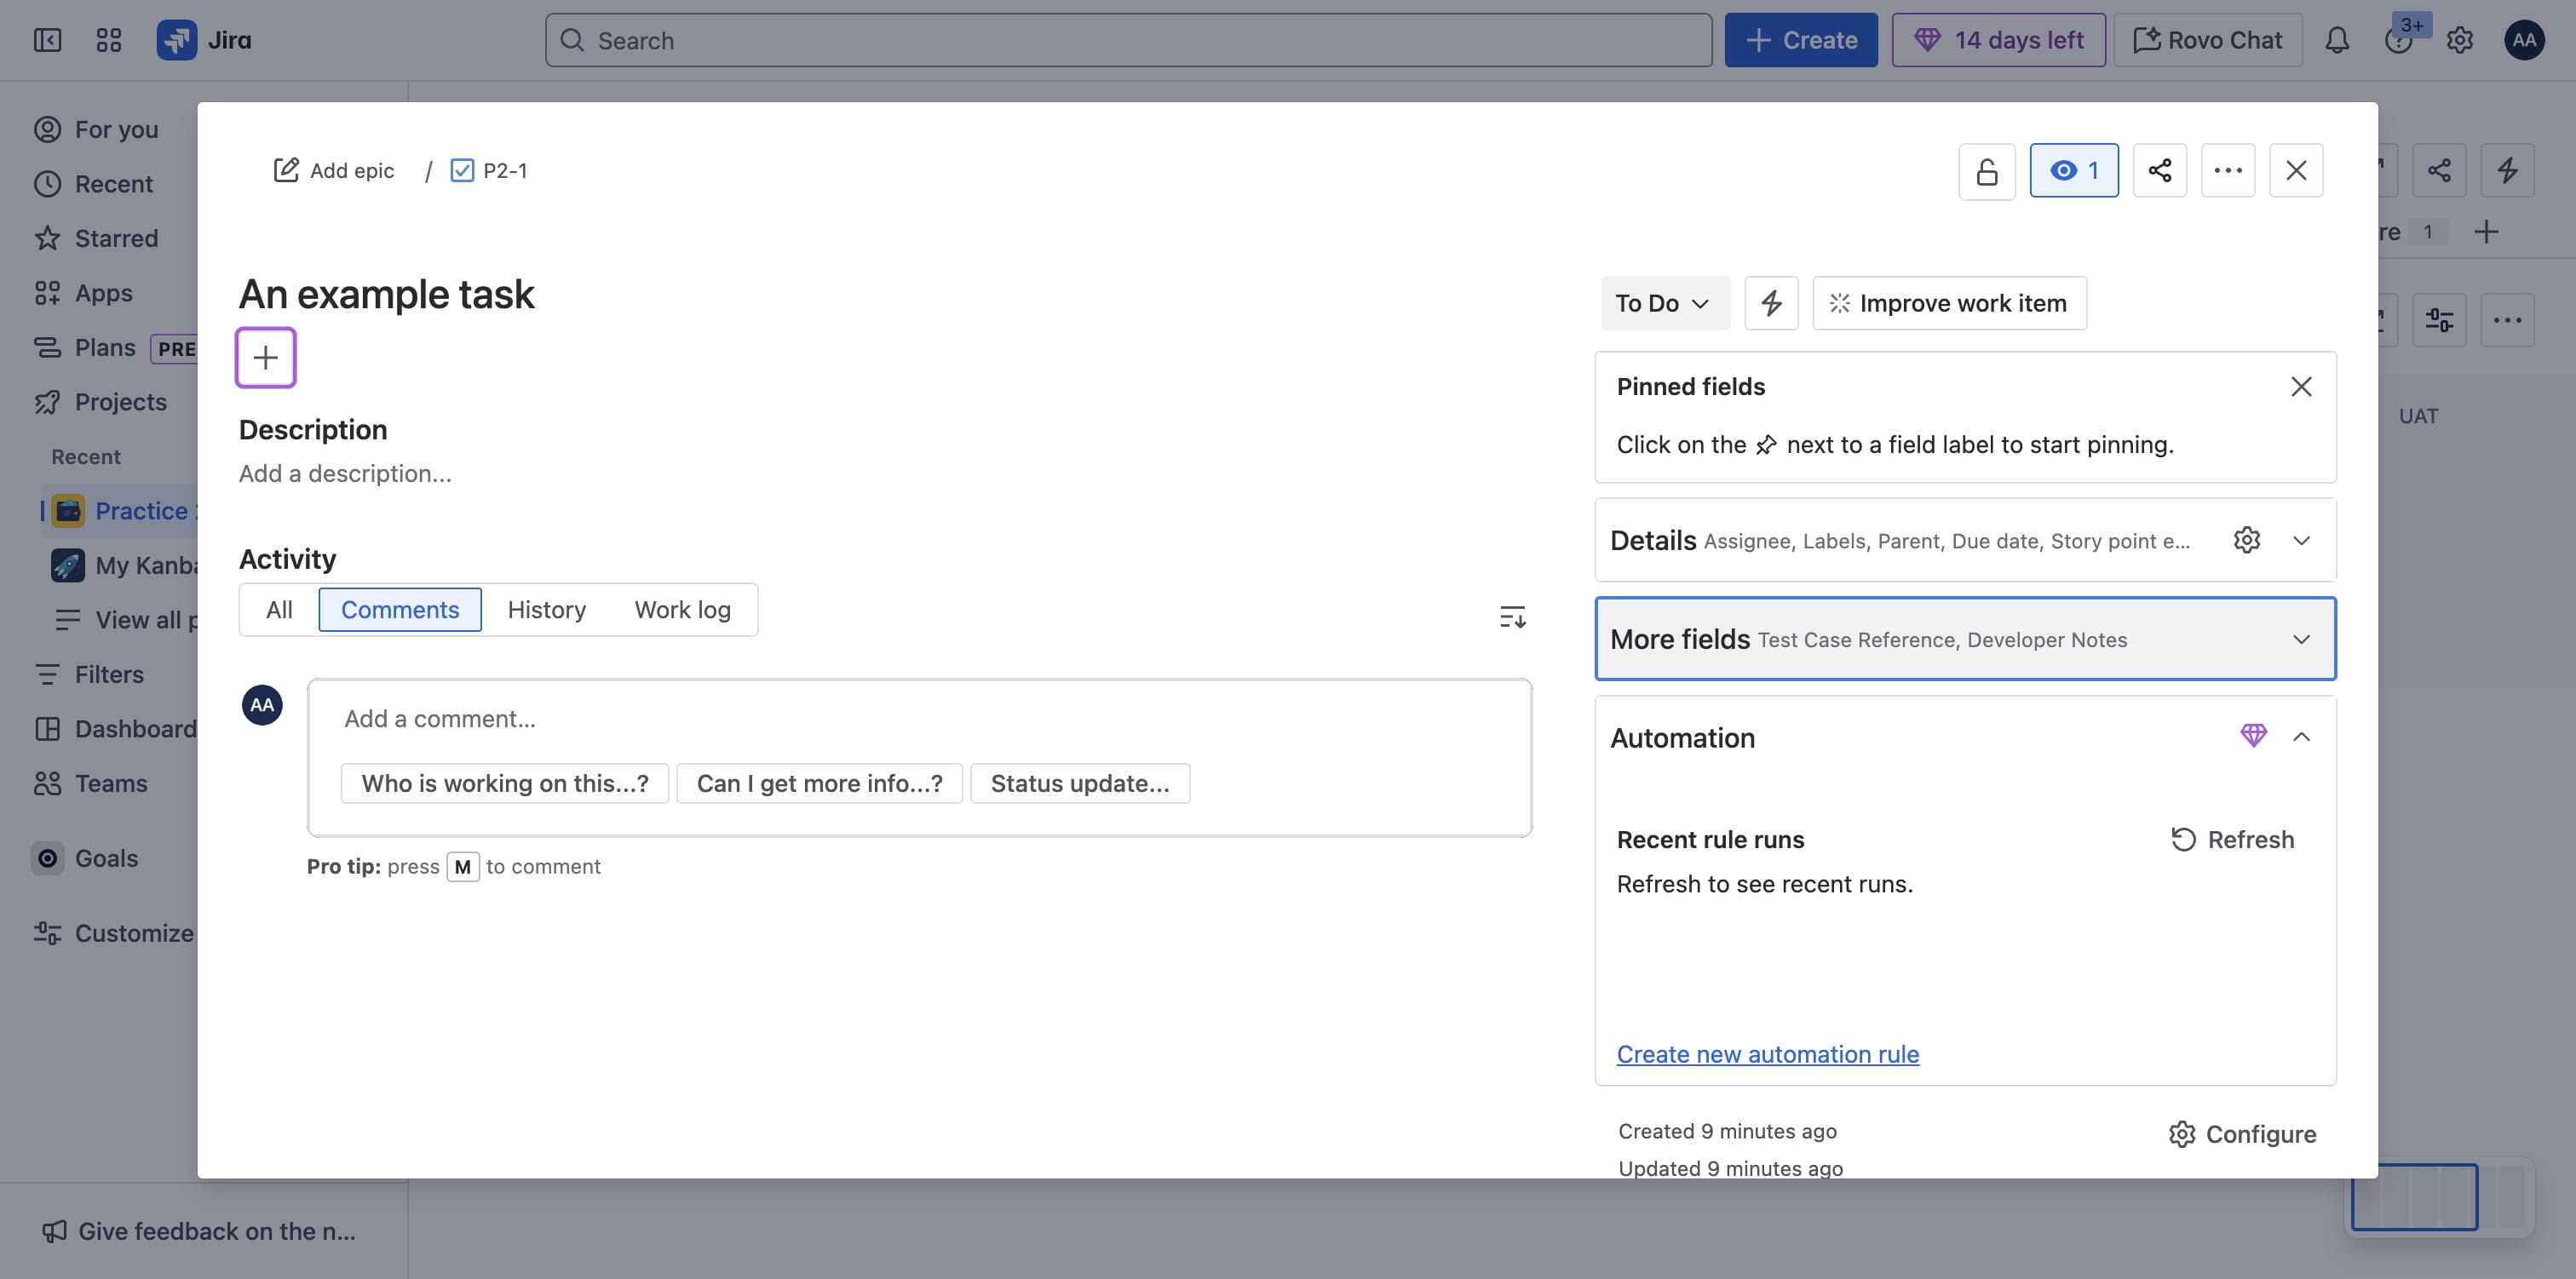Screen dimensions: 2576x1279
Task: Open the app switcher grid icon
Action: coord(108,40)
